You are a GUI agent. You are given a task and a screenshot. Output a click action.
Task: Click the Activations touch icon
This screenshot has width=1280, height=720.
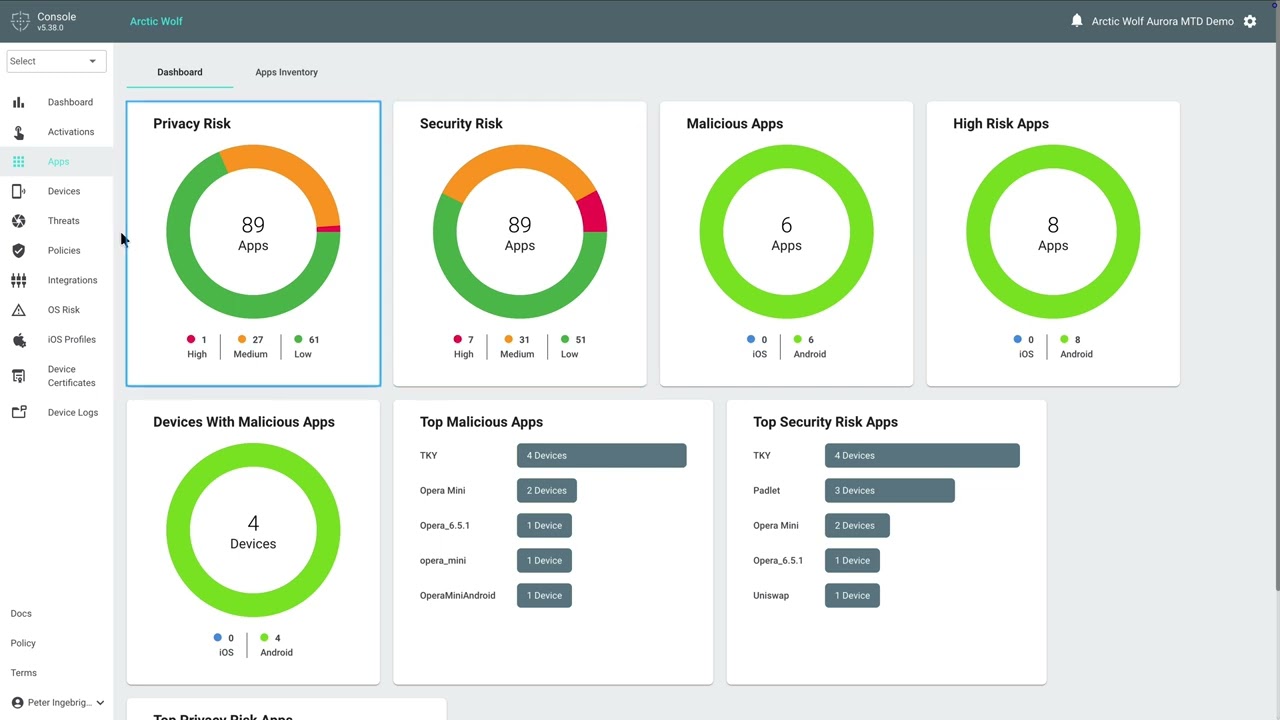click(x=19, y=132)
